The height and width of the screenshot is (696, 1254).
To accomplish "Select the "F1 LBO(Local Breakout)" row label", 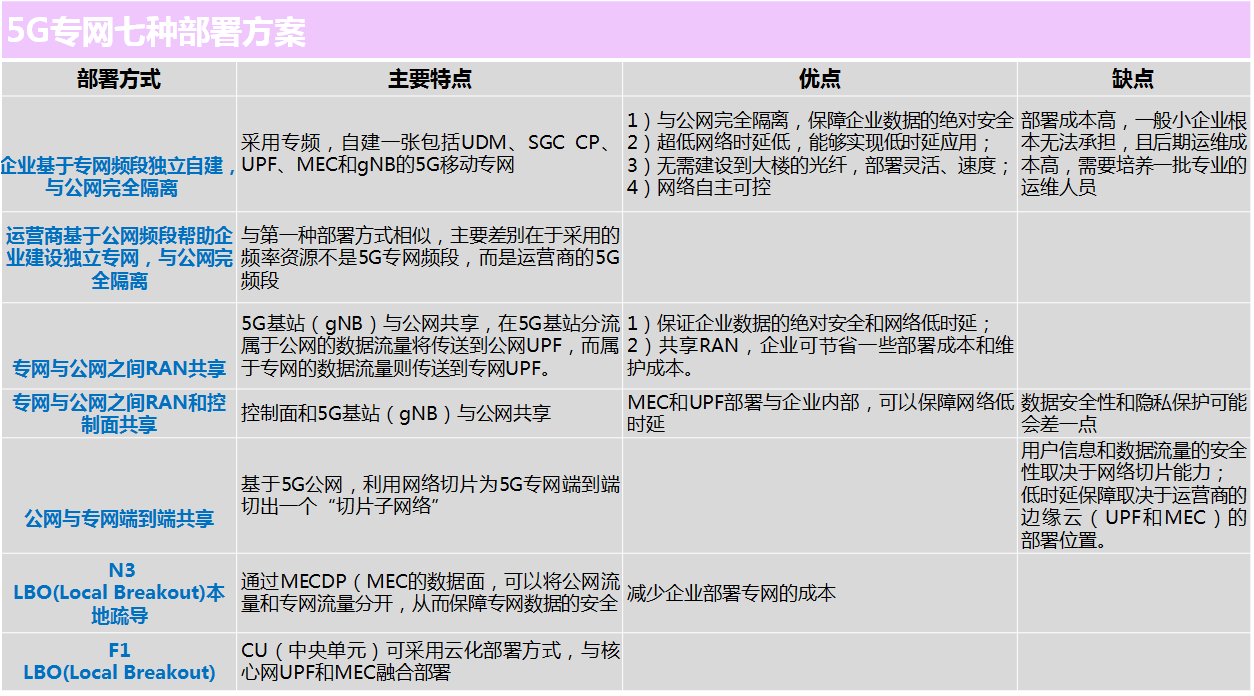I will pyautogui.click(x=119, y=661).
